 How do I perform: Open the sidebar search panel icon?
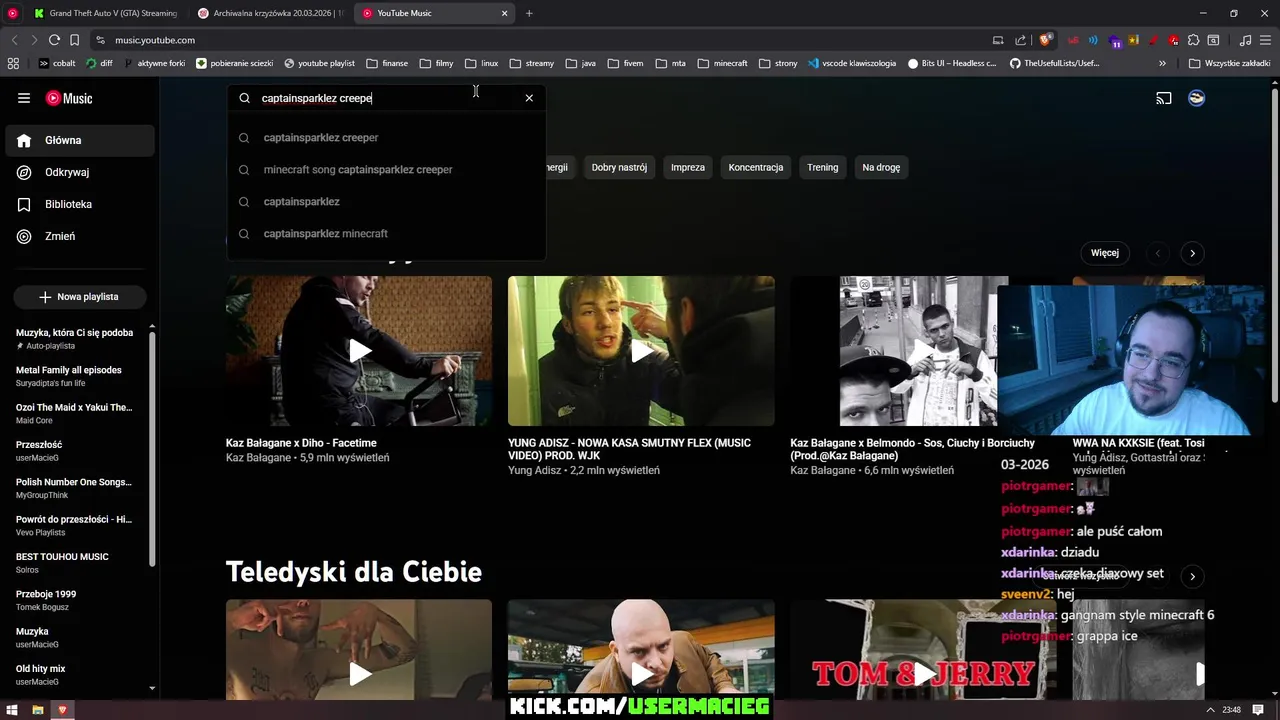1213,40
